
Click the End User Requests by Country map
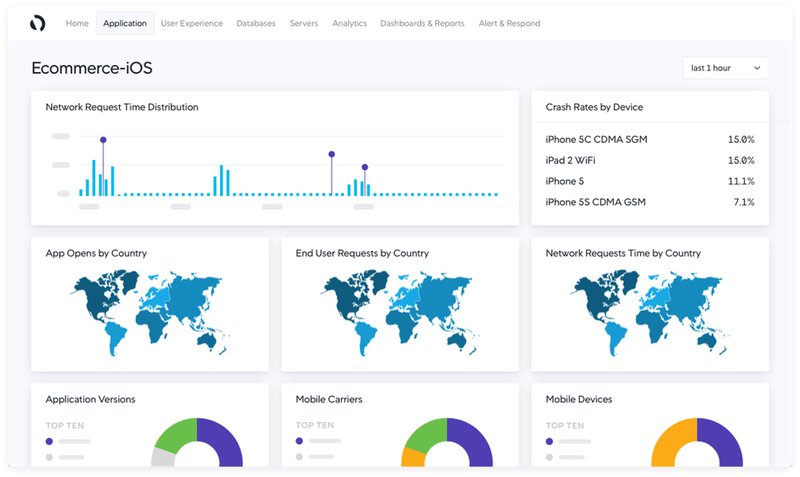pyautogui.click(x=400, y=310)
